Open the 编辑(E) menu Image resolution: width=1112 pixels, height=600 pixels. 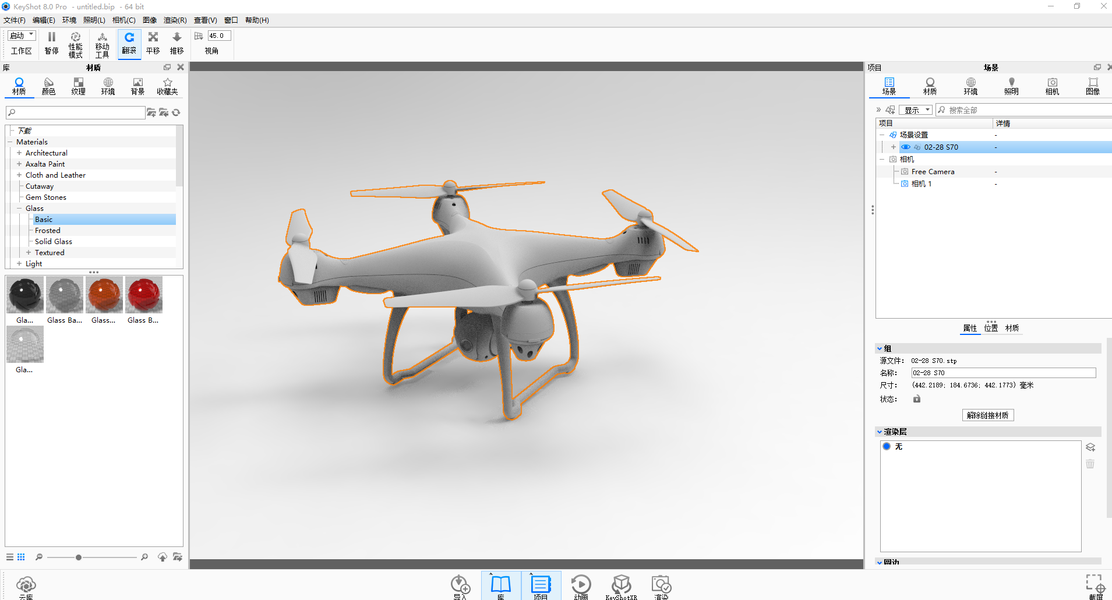point(43,20)
